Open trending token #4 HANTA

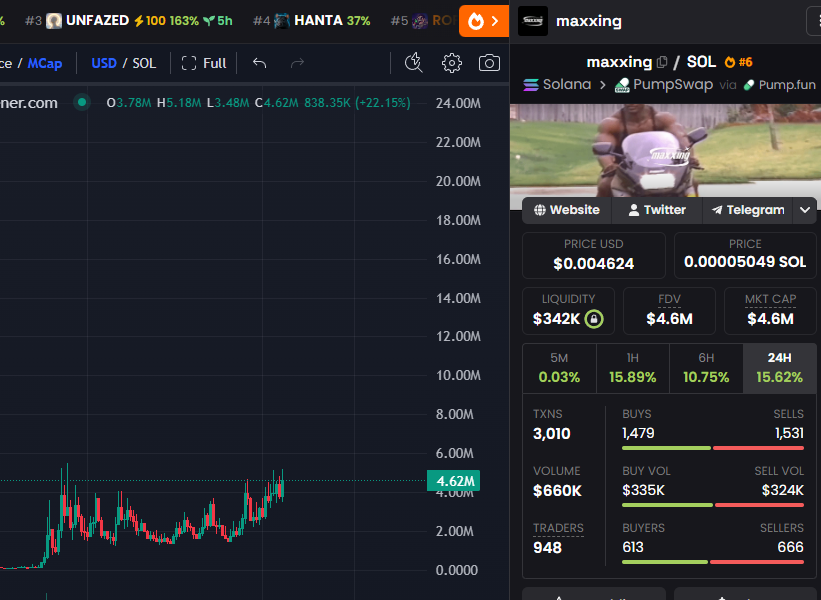point(312,21)
